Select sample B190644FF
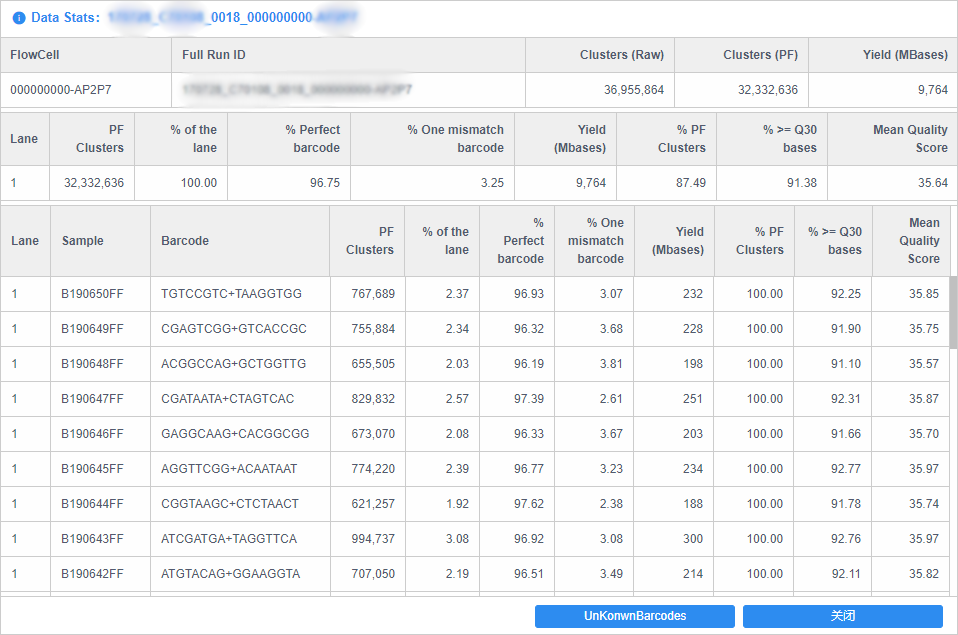Screen dimensions: 958x635 92,504
